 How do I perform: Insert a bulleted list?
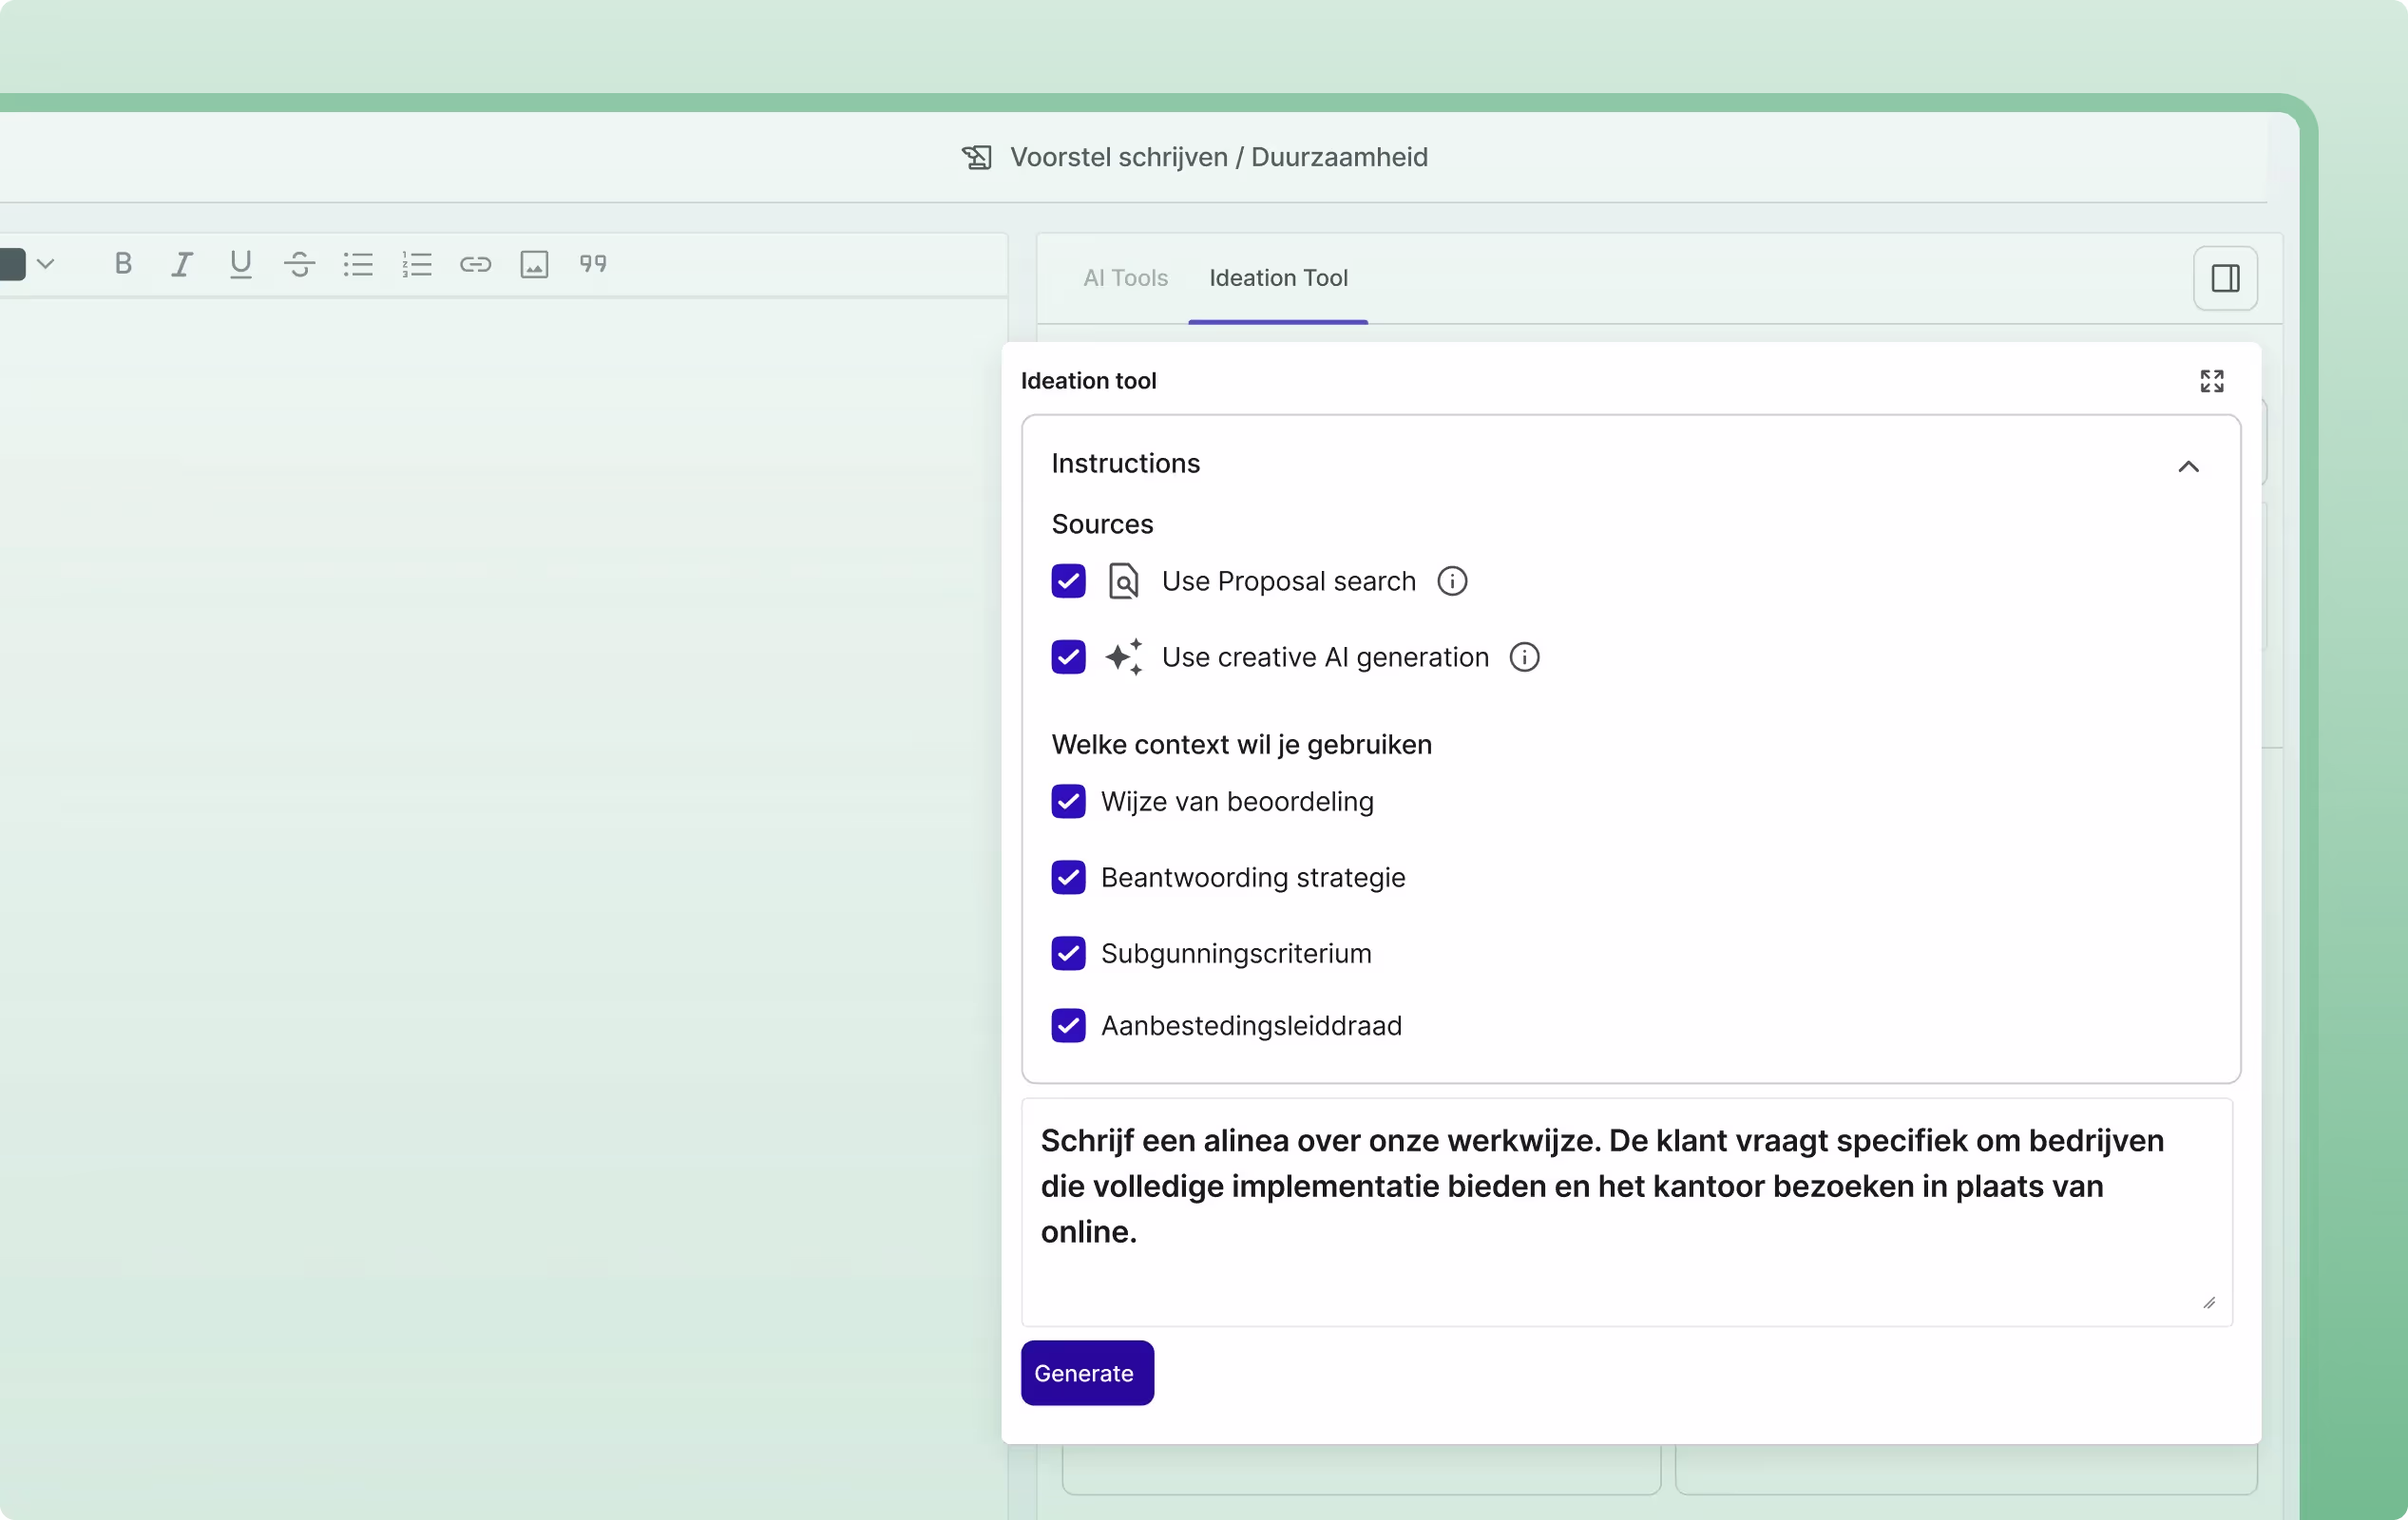(358, 264)
